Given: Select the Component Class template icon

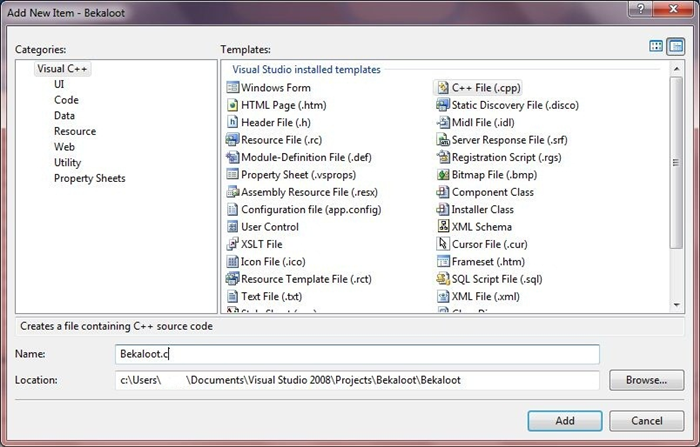Looking at the screenshot, I should (x=443, y=192).
